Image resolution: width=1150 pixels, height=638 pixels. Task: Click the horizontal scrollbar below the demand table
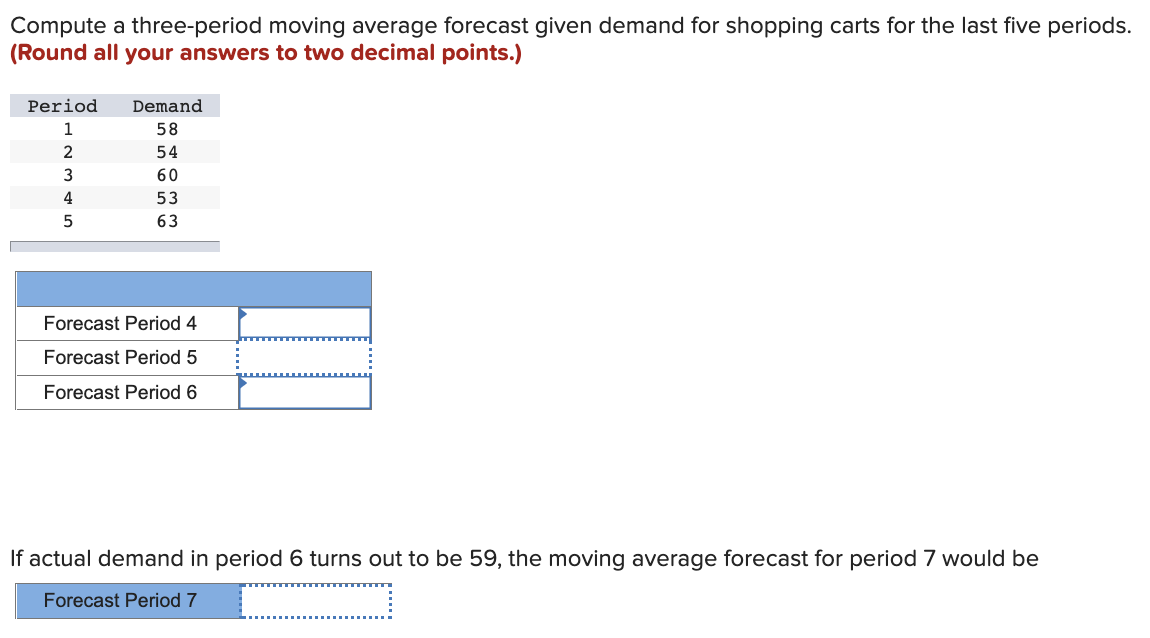[114, 244]
